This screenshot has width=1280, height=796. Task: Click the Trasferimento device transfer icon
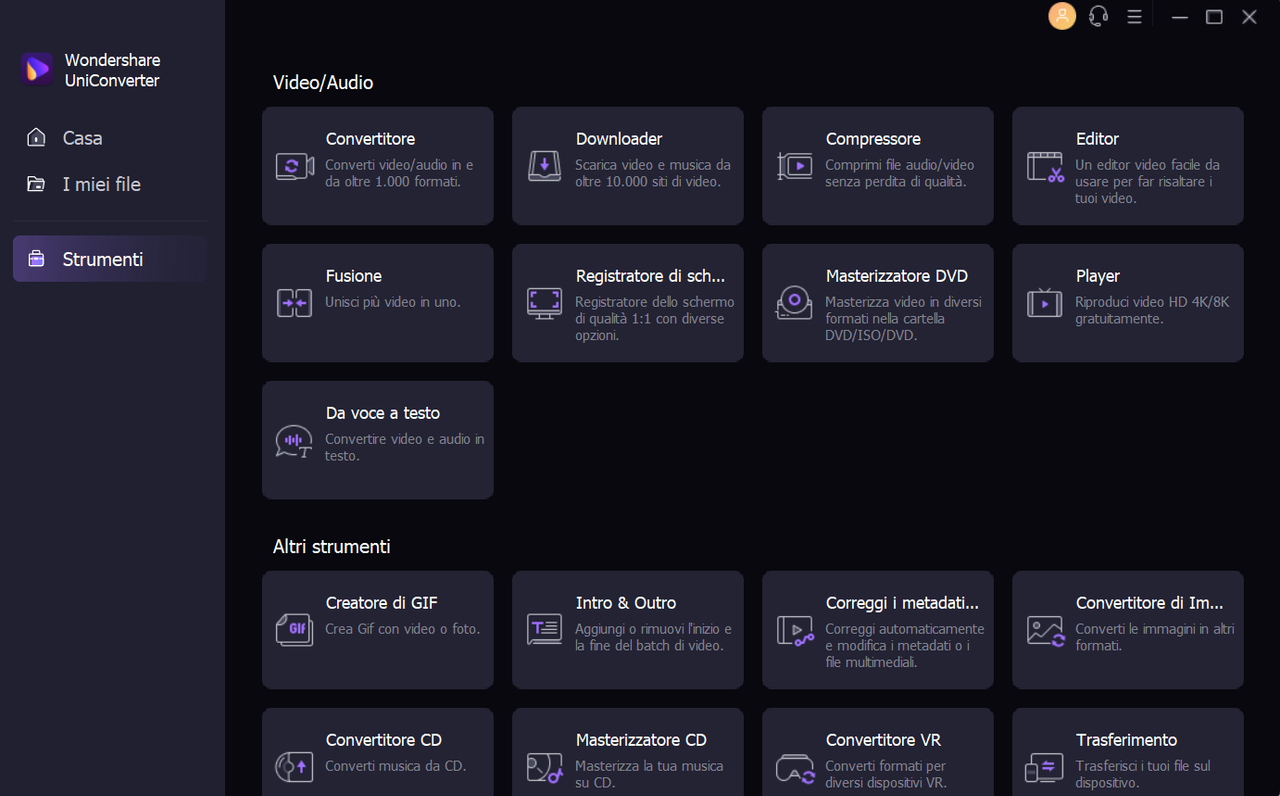point(1045,768)
